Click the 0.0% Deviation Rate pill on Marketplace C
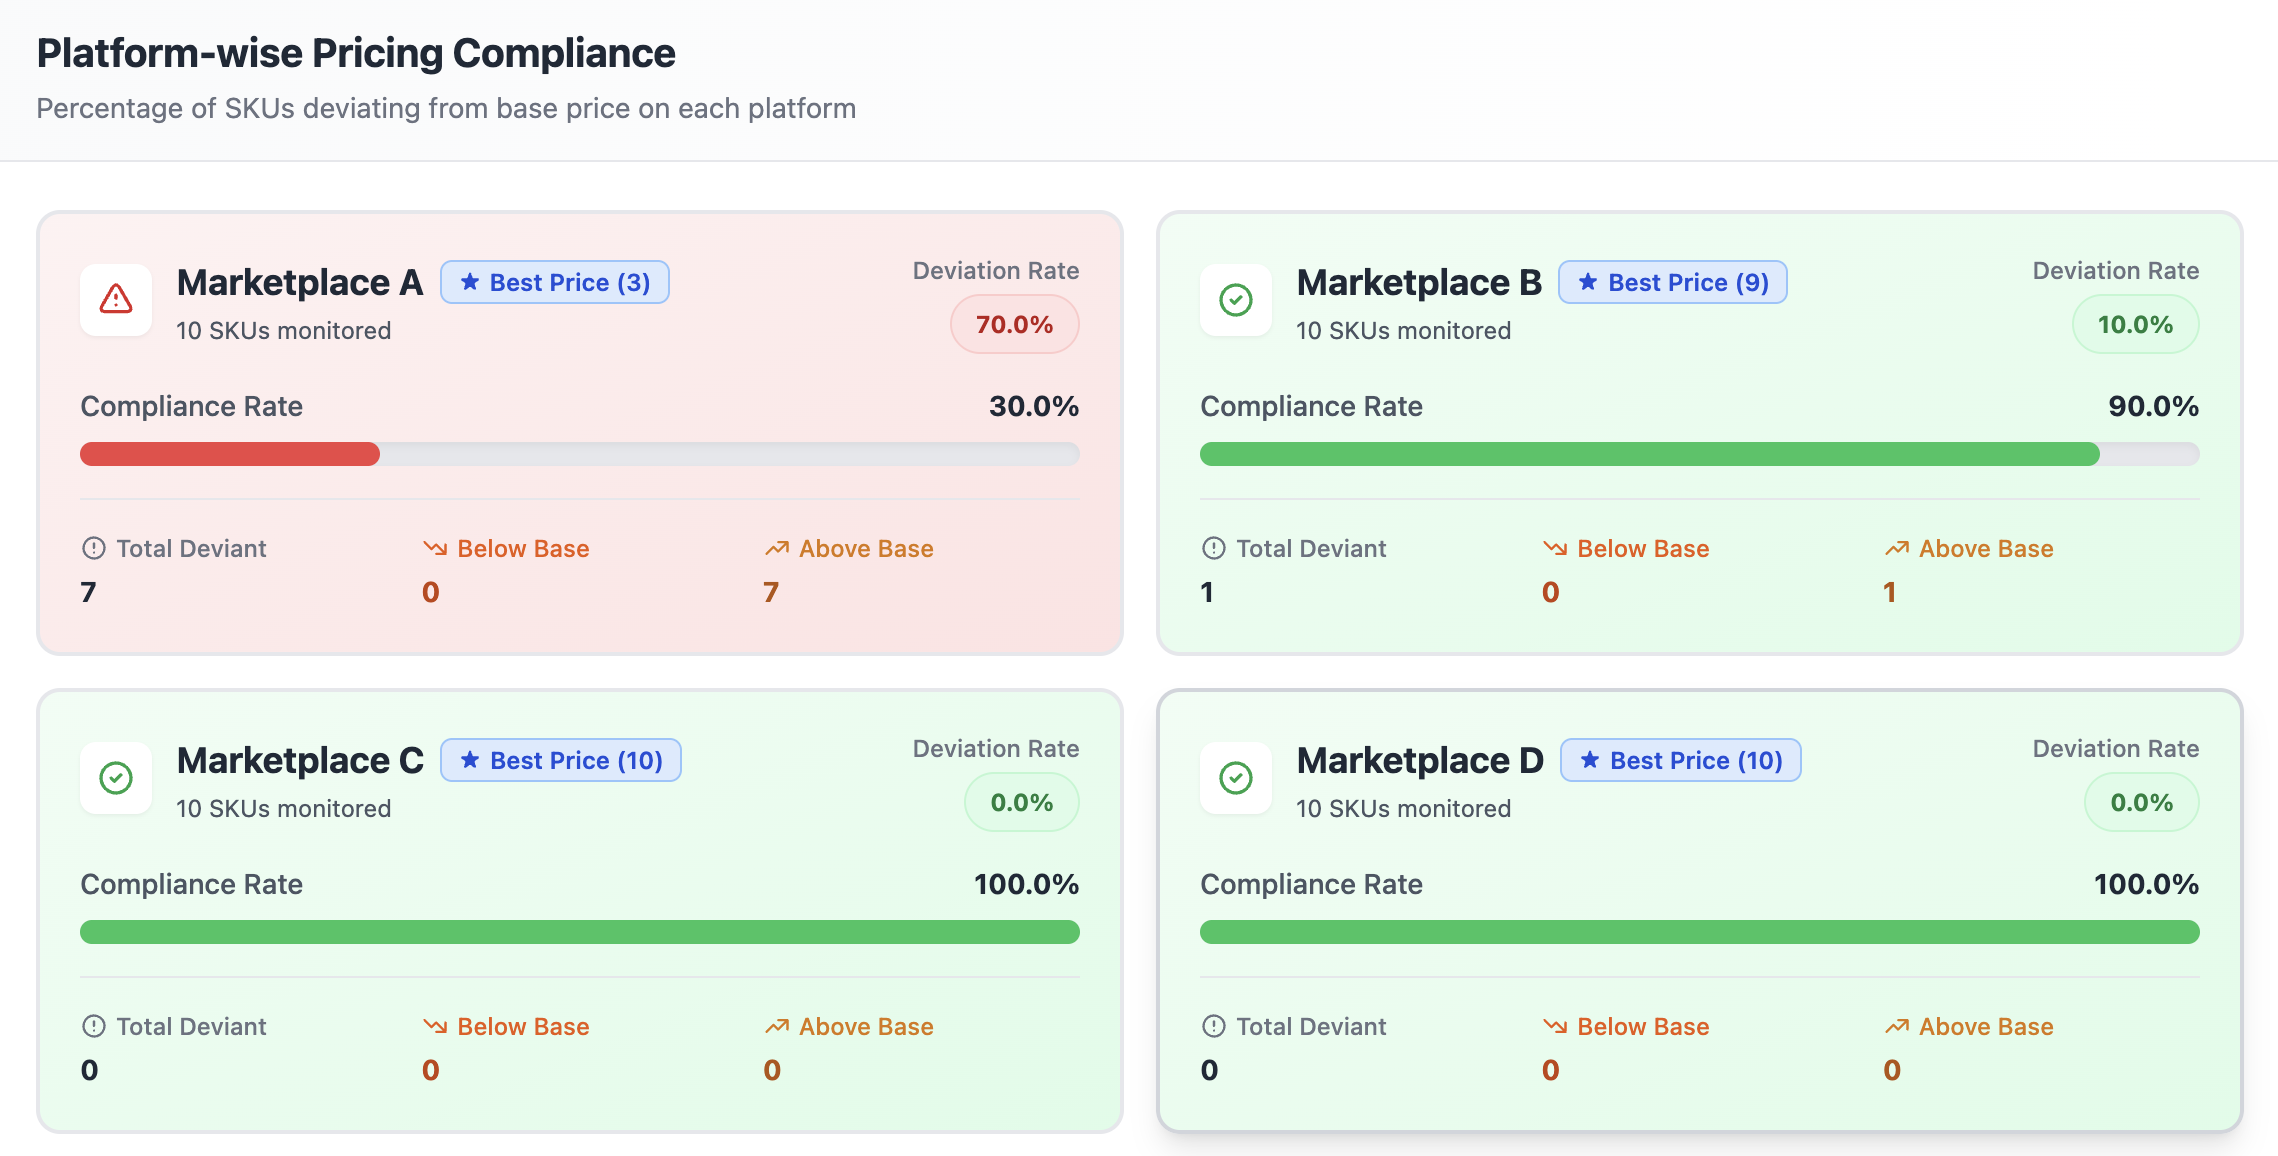2278x1156 pixels. 1021,801
